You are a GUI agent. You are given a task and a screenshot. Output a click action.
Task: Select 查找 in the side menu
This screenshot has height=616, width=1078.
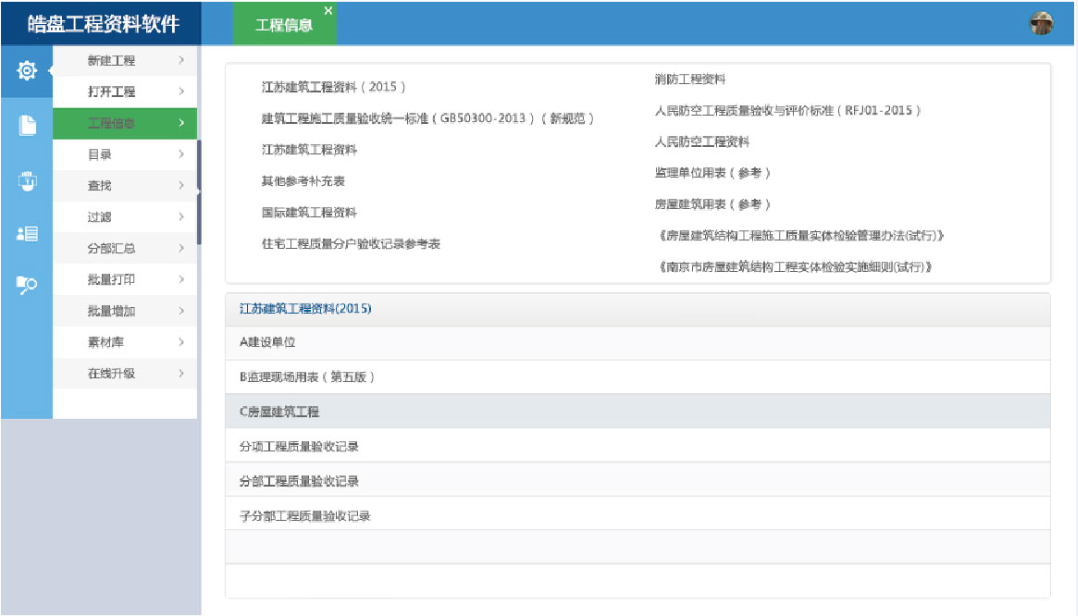coord(100,186)
